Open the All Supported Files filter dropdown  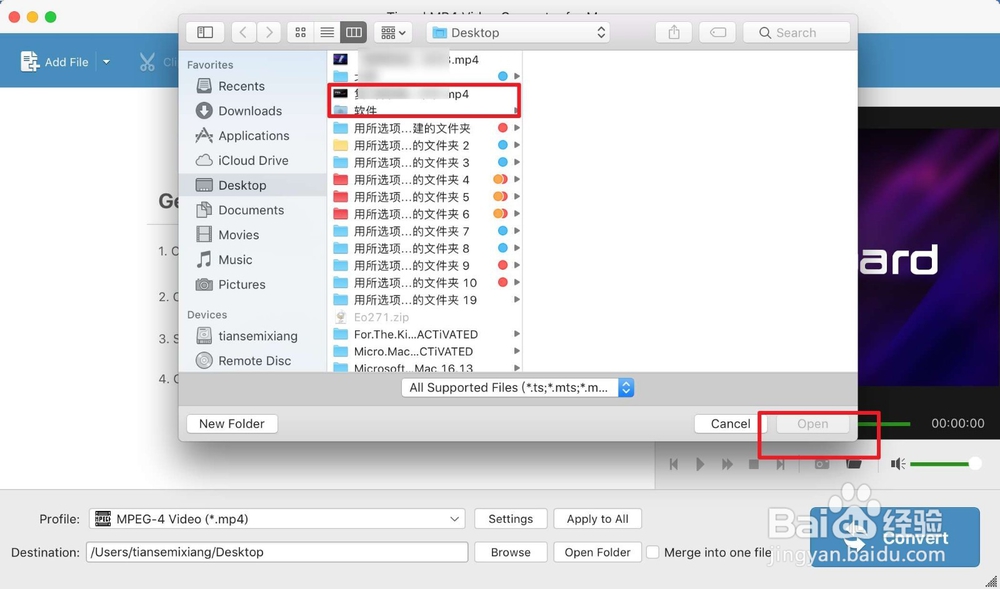click(x=517, y=388)
